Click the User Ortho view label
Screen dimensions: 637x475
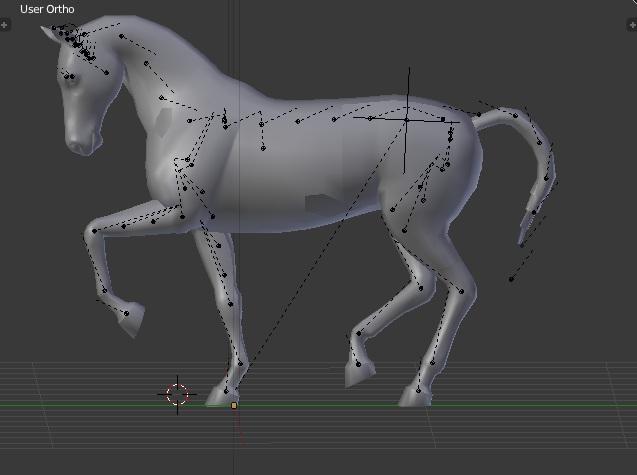pos(47,9)
